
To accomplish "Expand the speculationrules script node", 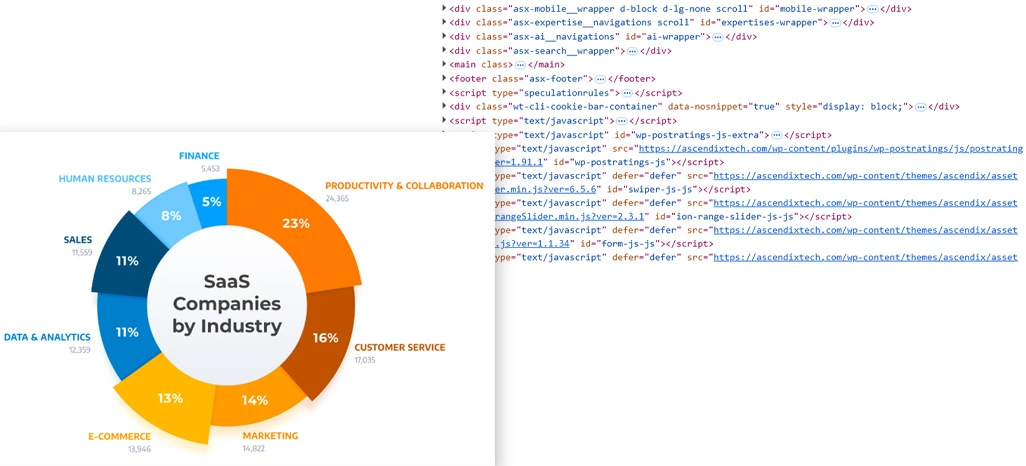I will coord(445,93).
